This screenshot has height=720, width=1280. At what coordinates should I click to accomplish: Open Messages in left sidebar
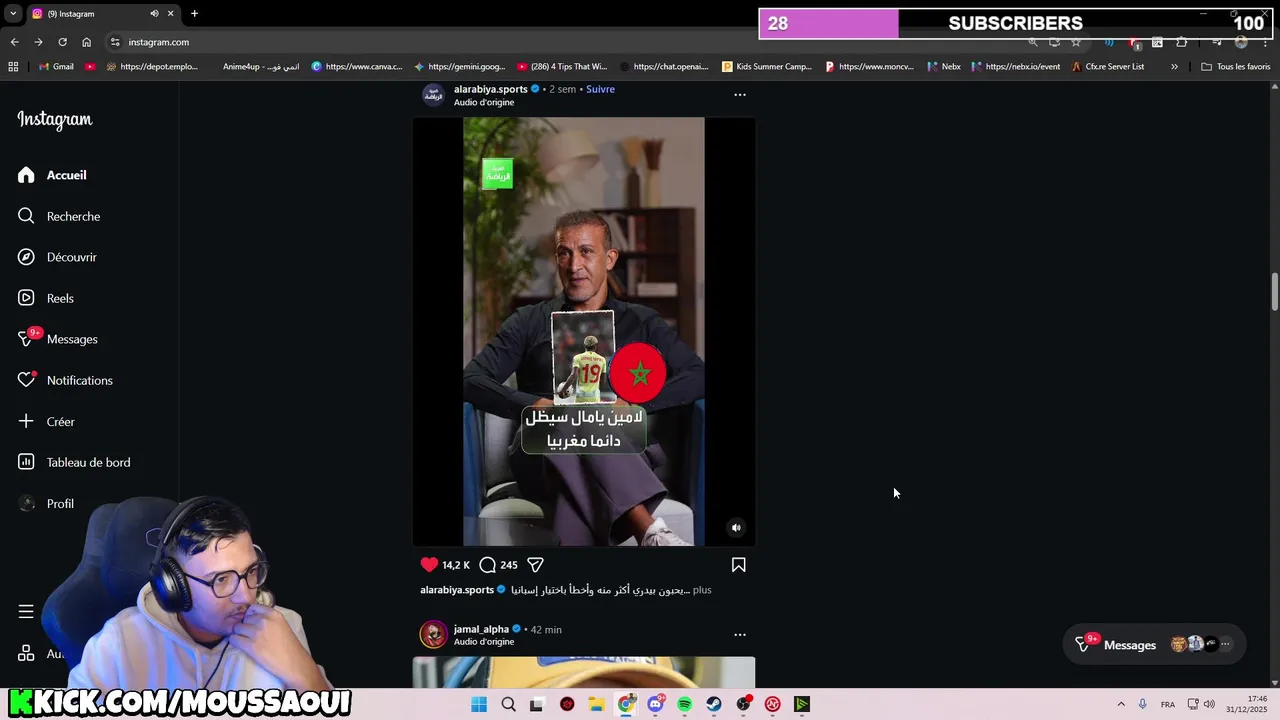58,339
